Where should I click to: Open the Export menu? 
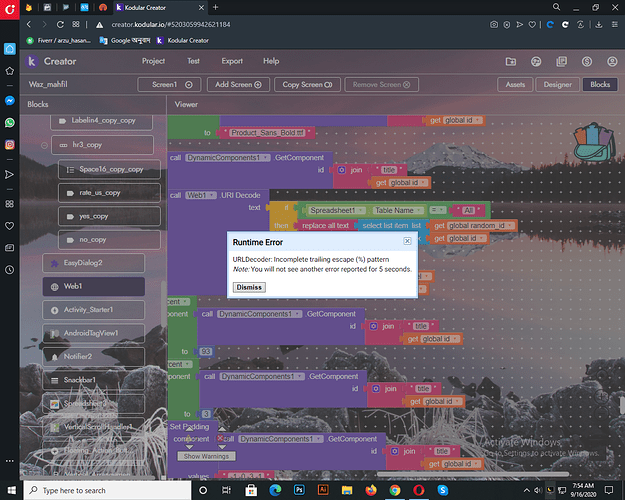232,61
